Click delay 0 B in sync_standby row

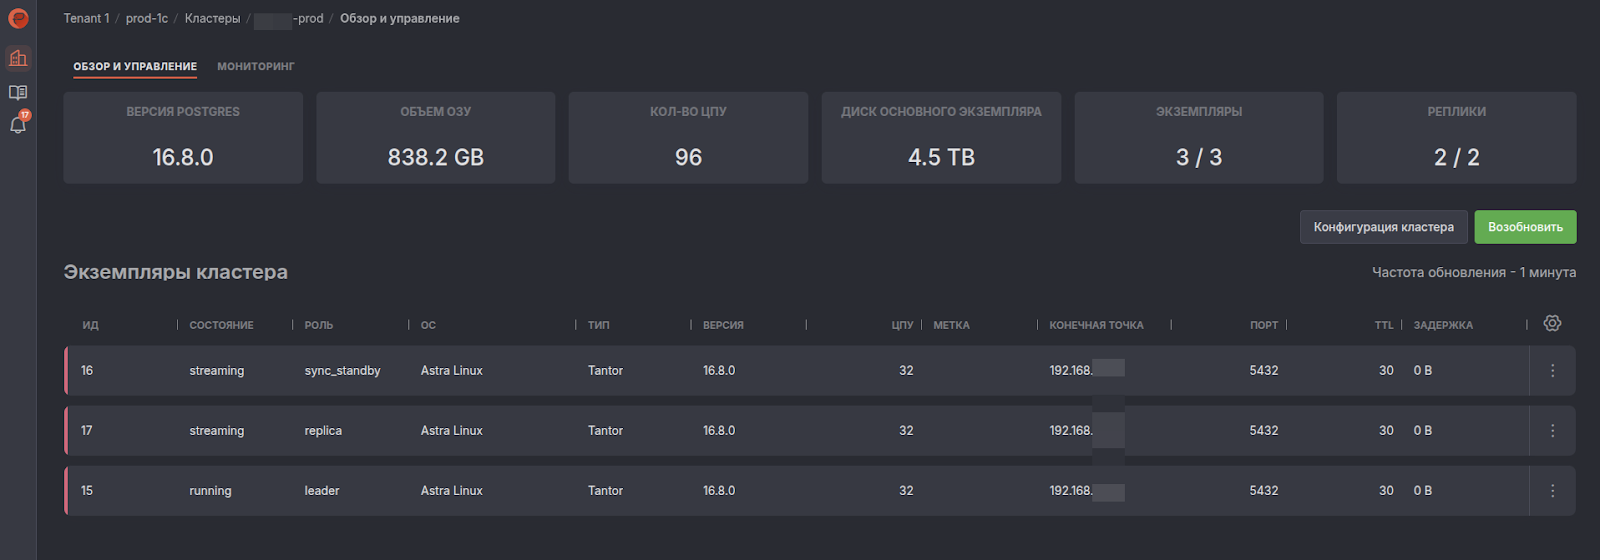[1423, 371]
